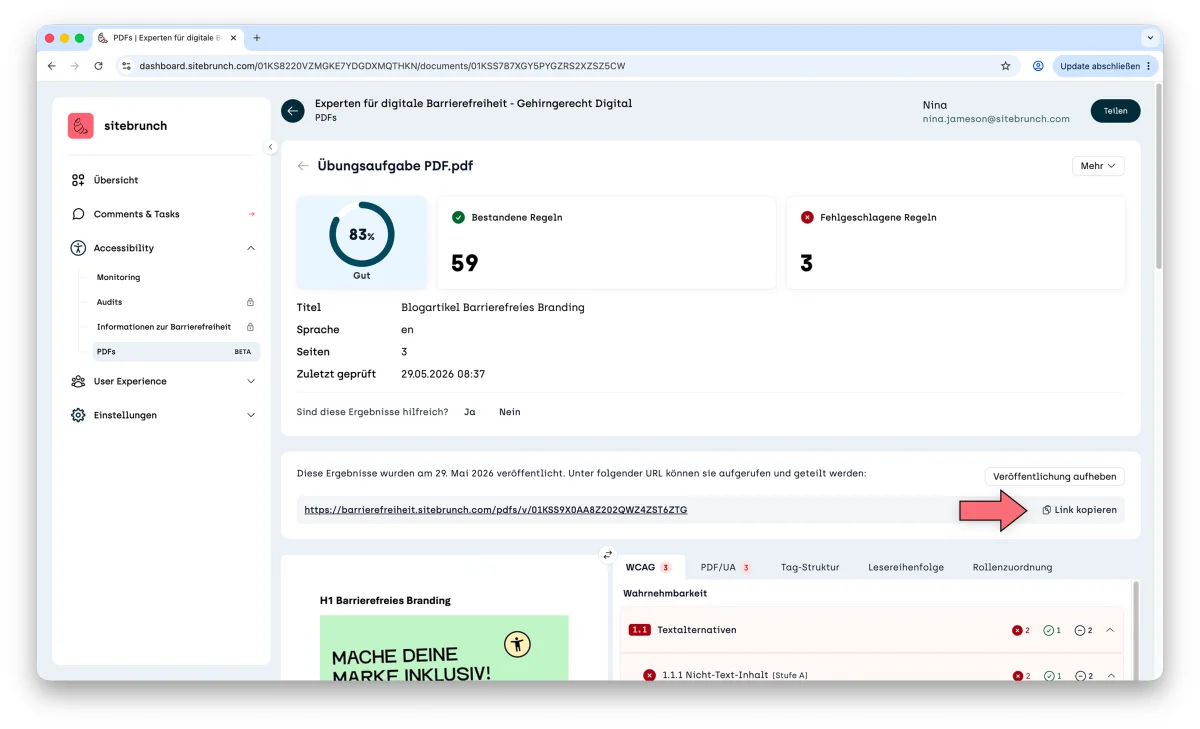Open a new browser tab
The width and height of the screenshot is (1200, 729).
click(x=257, y=38)
